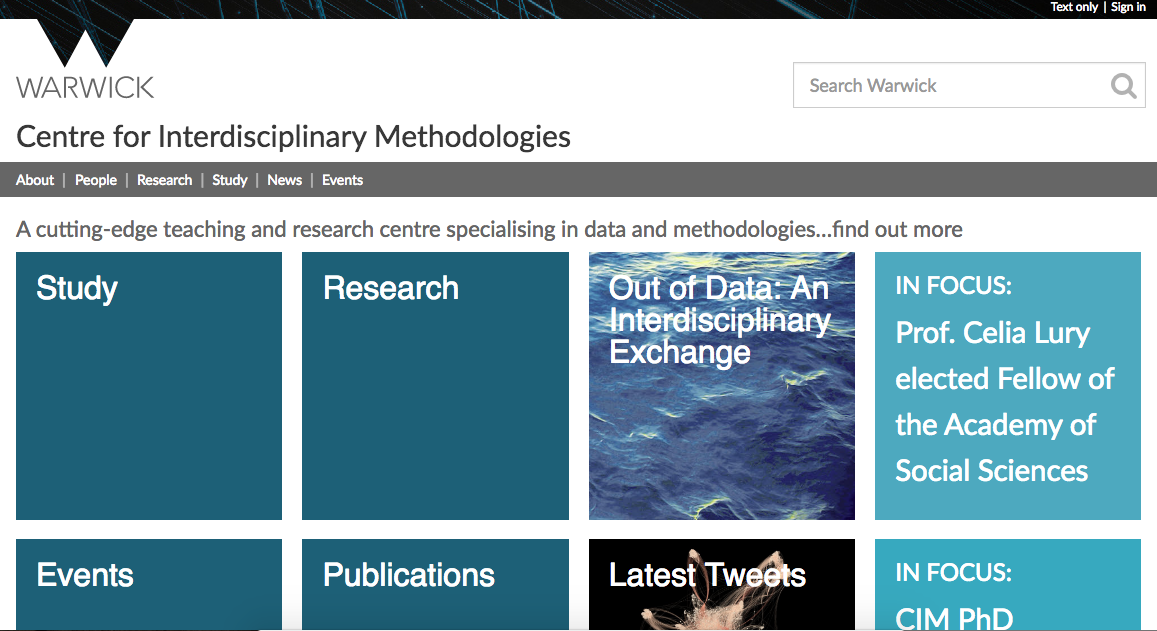
Task: Click the Sign in link
Action: (1128, 7)
